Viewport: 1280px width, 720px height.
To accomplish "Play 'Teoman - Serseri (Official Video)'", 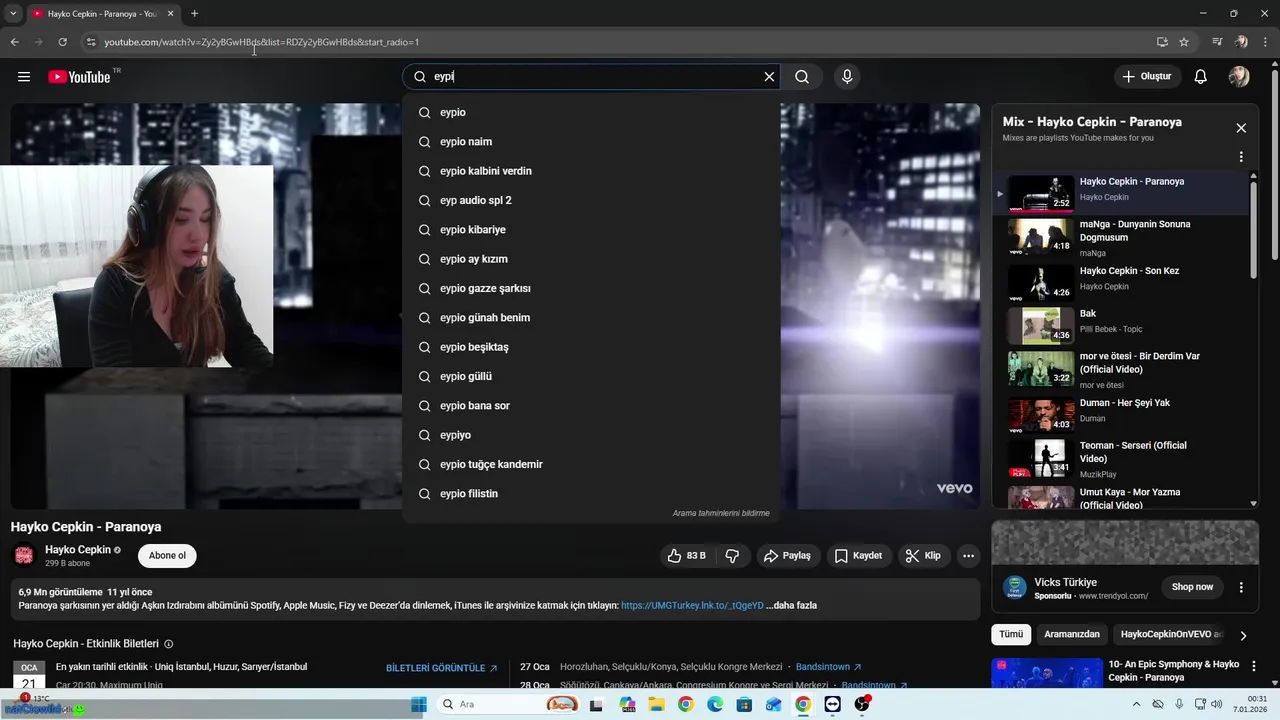I will point(1120,457).
